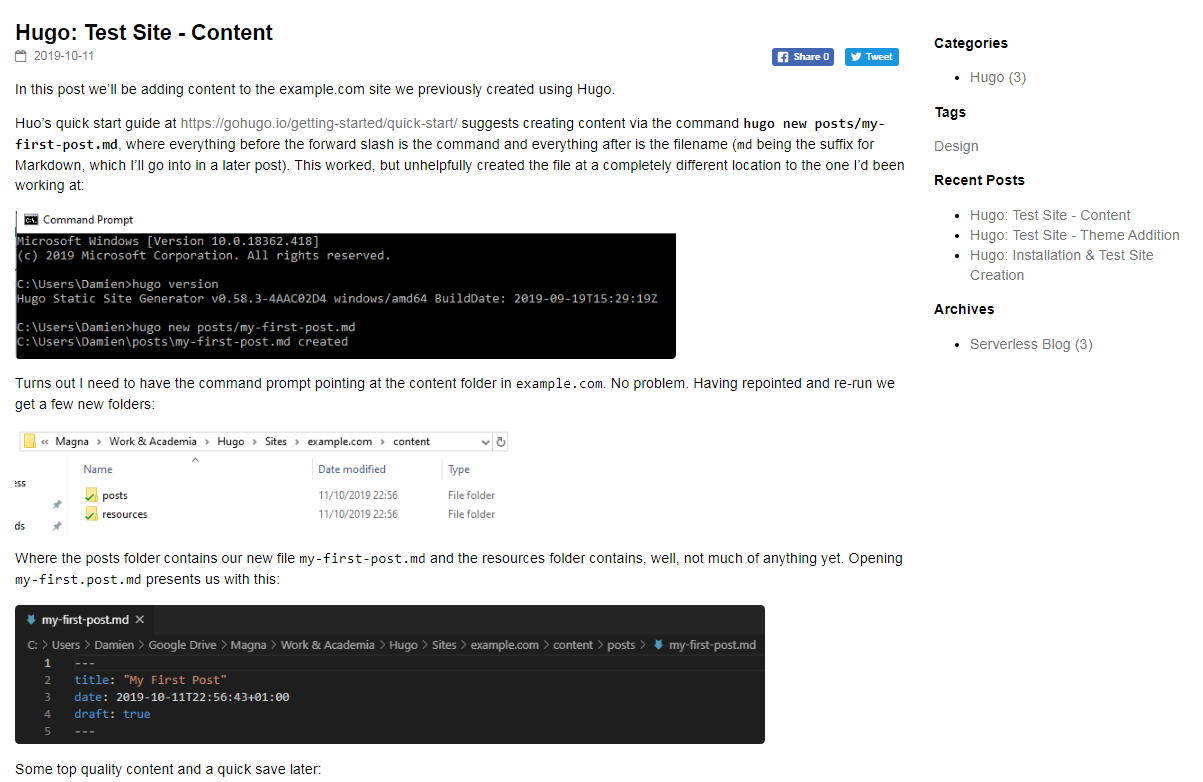Click the inline code hugo new posts/my-first-post.md
The image size is (1203, 782).
pos(450,134)
